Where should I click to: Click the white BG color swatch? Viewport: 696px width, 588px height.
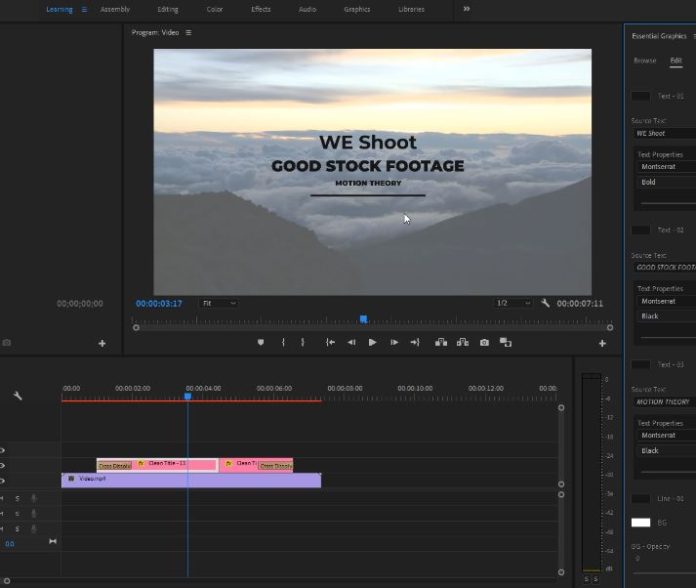(x=640, y=522)
